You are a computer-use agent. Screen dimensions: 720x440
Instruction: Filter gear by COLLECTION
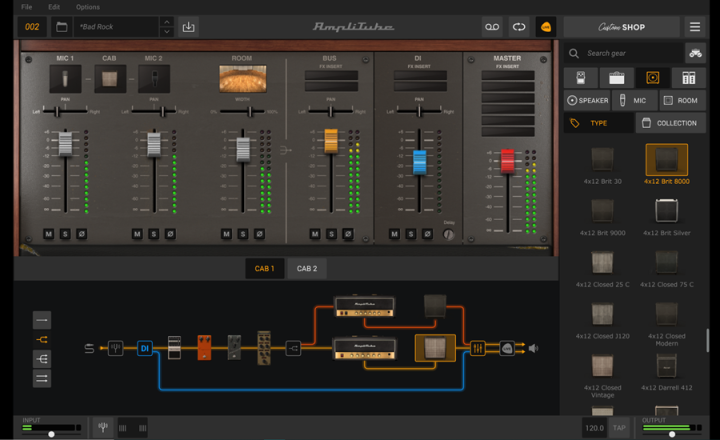click(670, 123)
